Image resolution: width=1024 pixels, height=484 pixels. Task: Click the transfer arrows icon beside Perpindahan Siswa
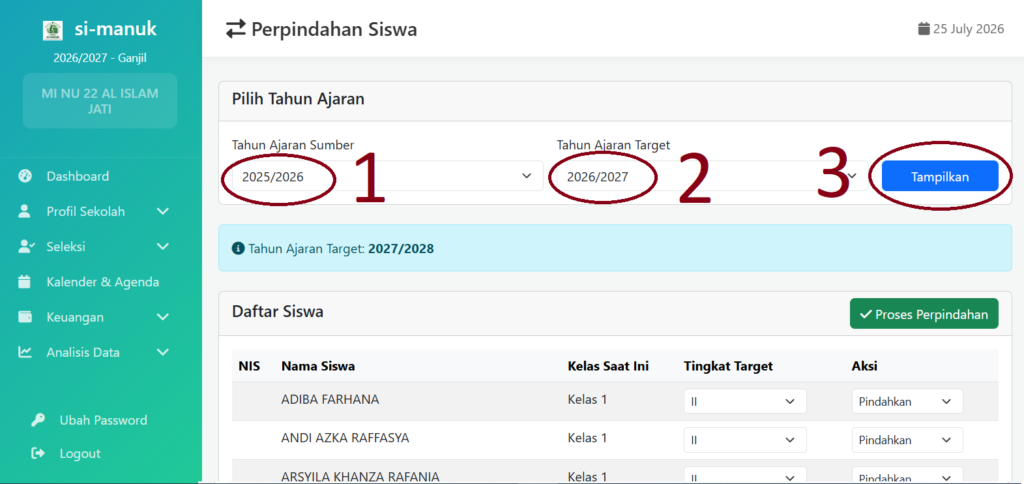click(x=236, y=29)
